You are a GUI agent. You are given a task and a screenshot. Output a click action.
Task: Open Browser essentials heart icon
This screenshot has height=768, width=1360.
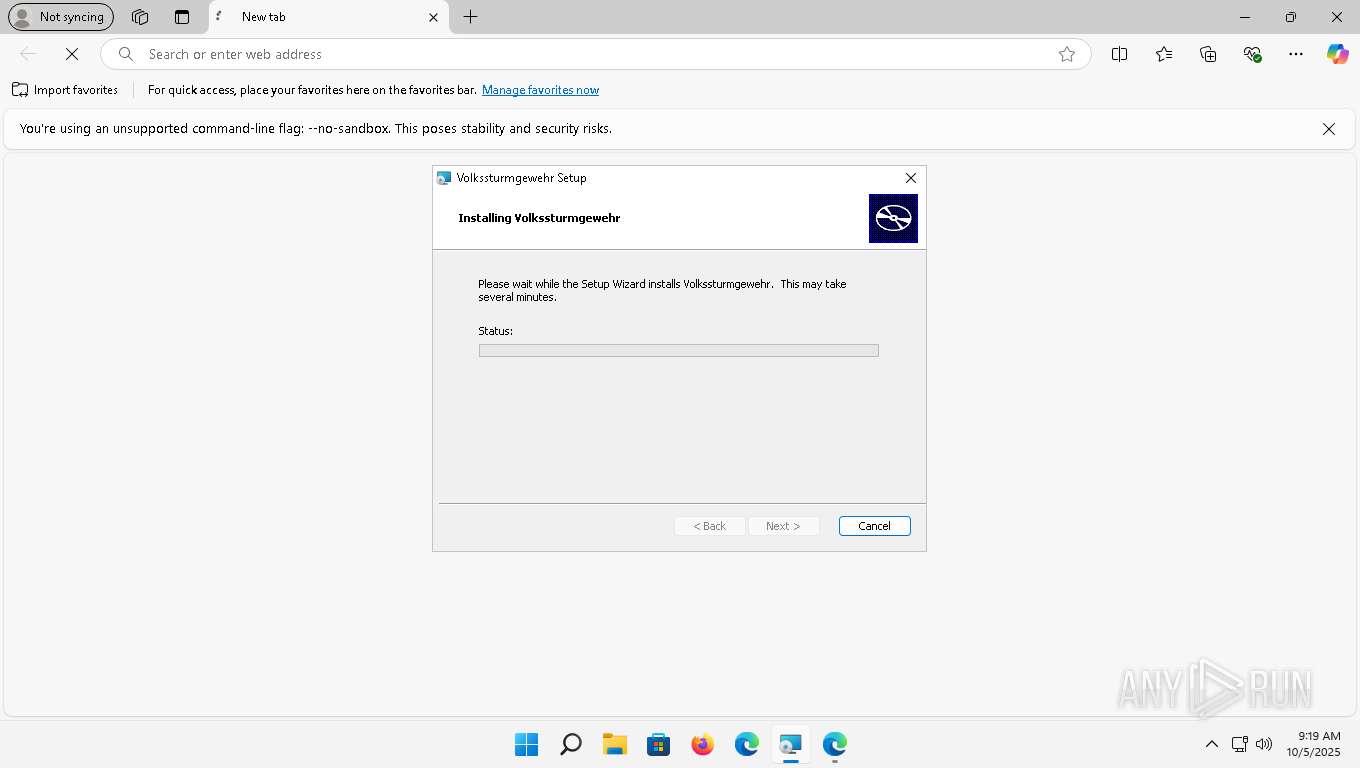coord(1252,54)
